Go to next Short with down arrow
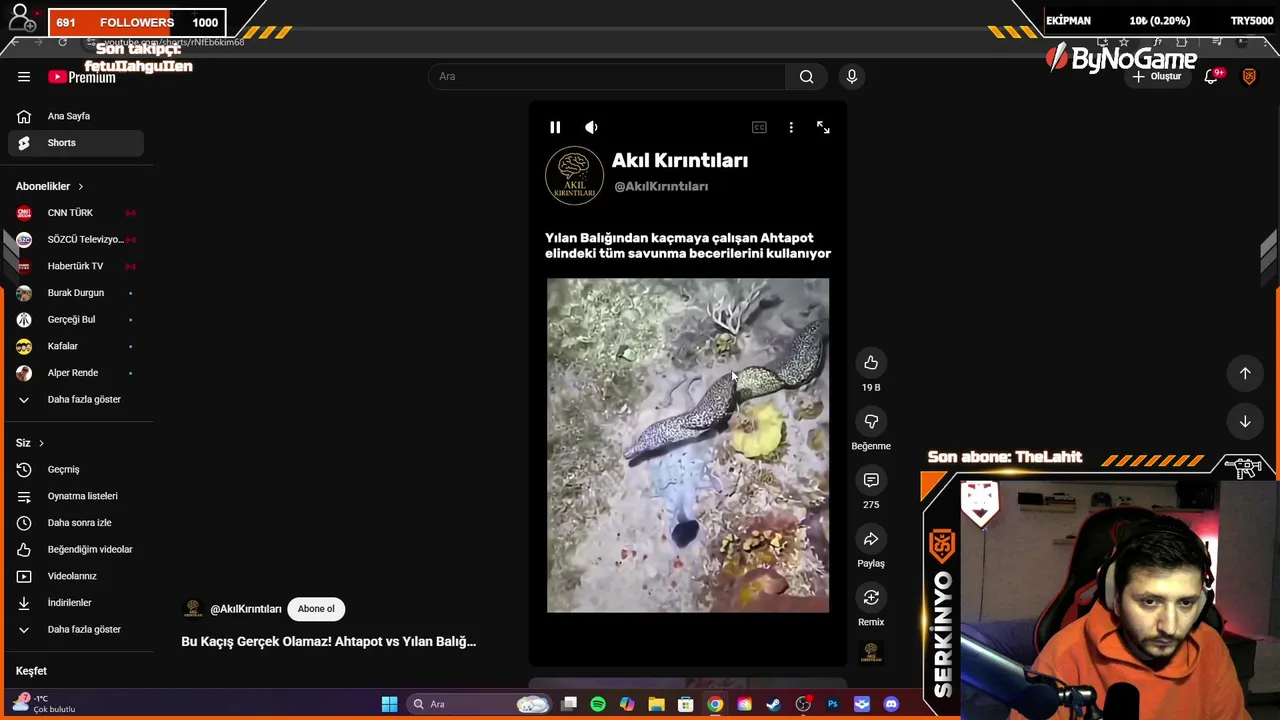Screen dimensions: 1280x720 pyautogui.click(x=1245, y=422)
